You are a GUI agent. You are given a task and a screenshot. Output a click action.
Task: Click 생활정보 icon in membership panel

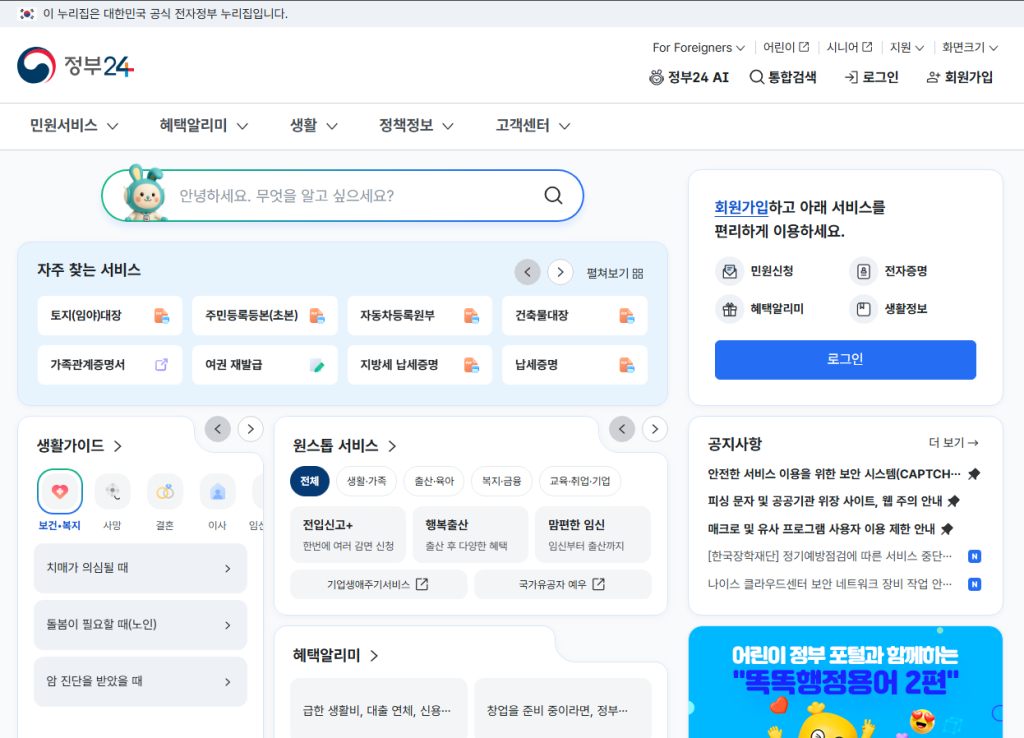[863, 309]
